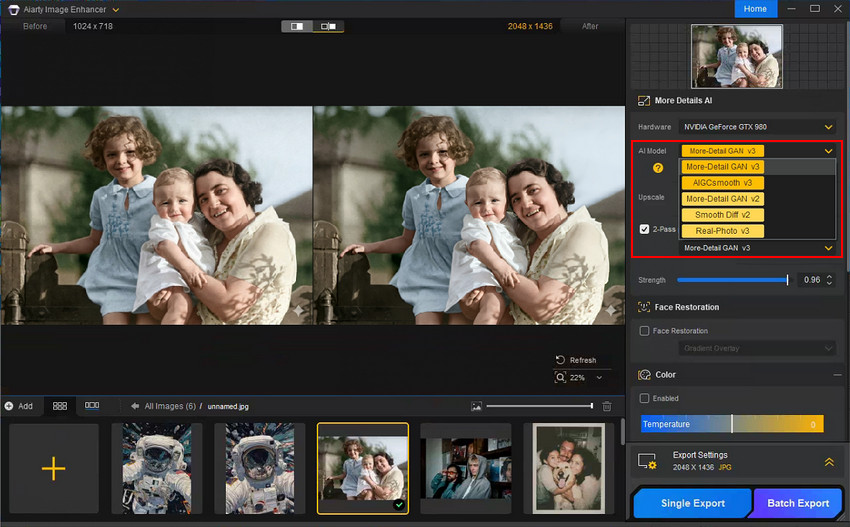The height and width of the screenshot is (527, 850).
Task: Adjust the Temperature slider
Action: click(732, 424)
